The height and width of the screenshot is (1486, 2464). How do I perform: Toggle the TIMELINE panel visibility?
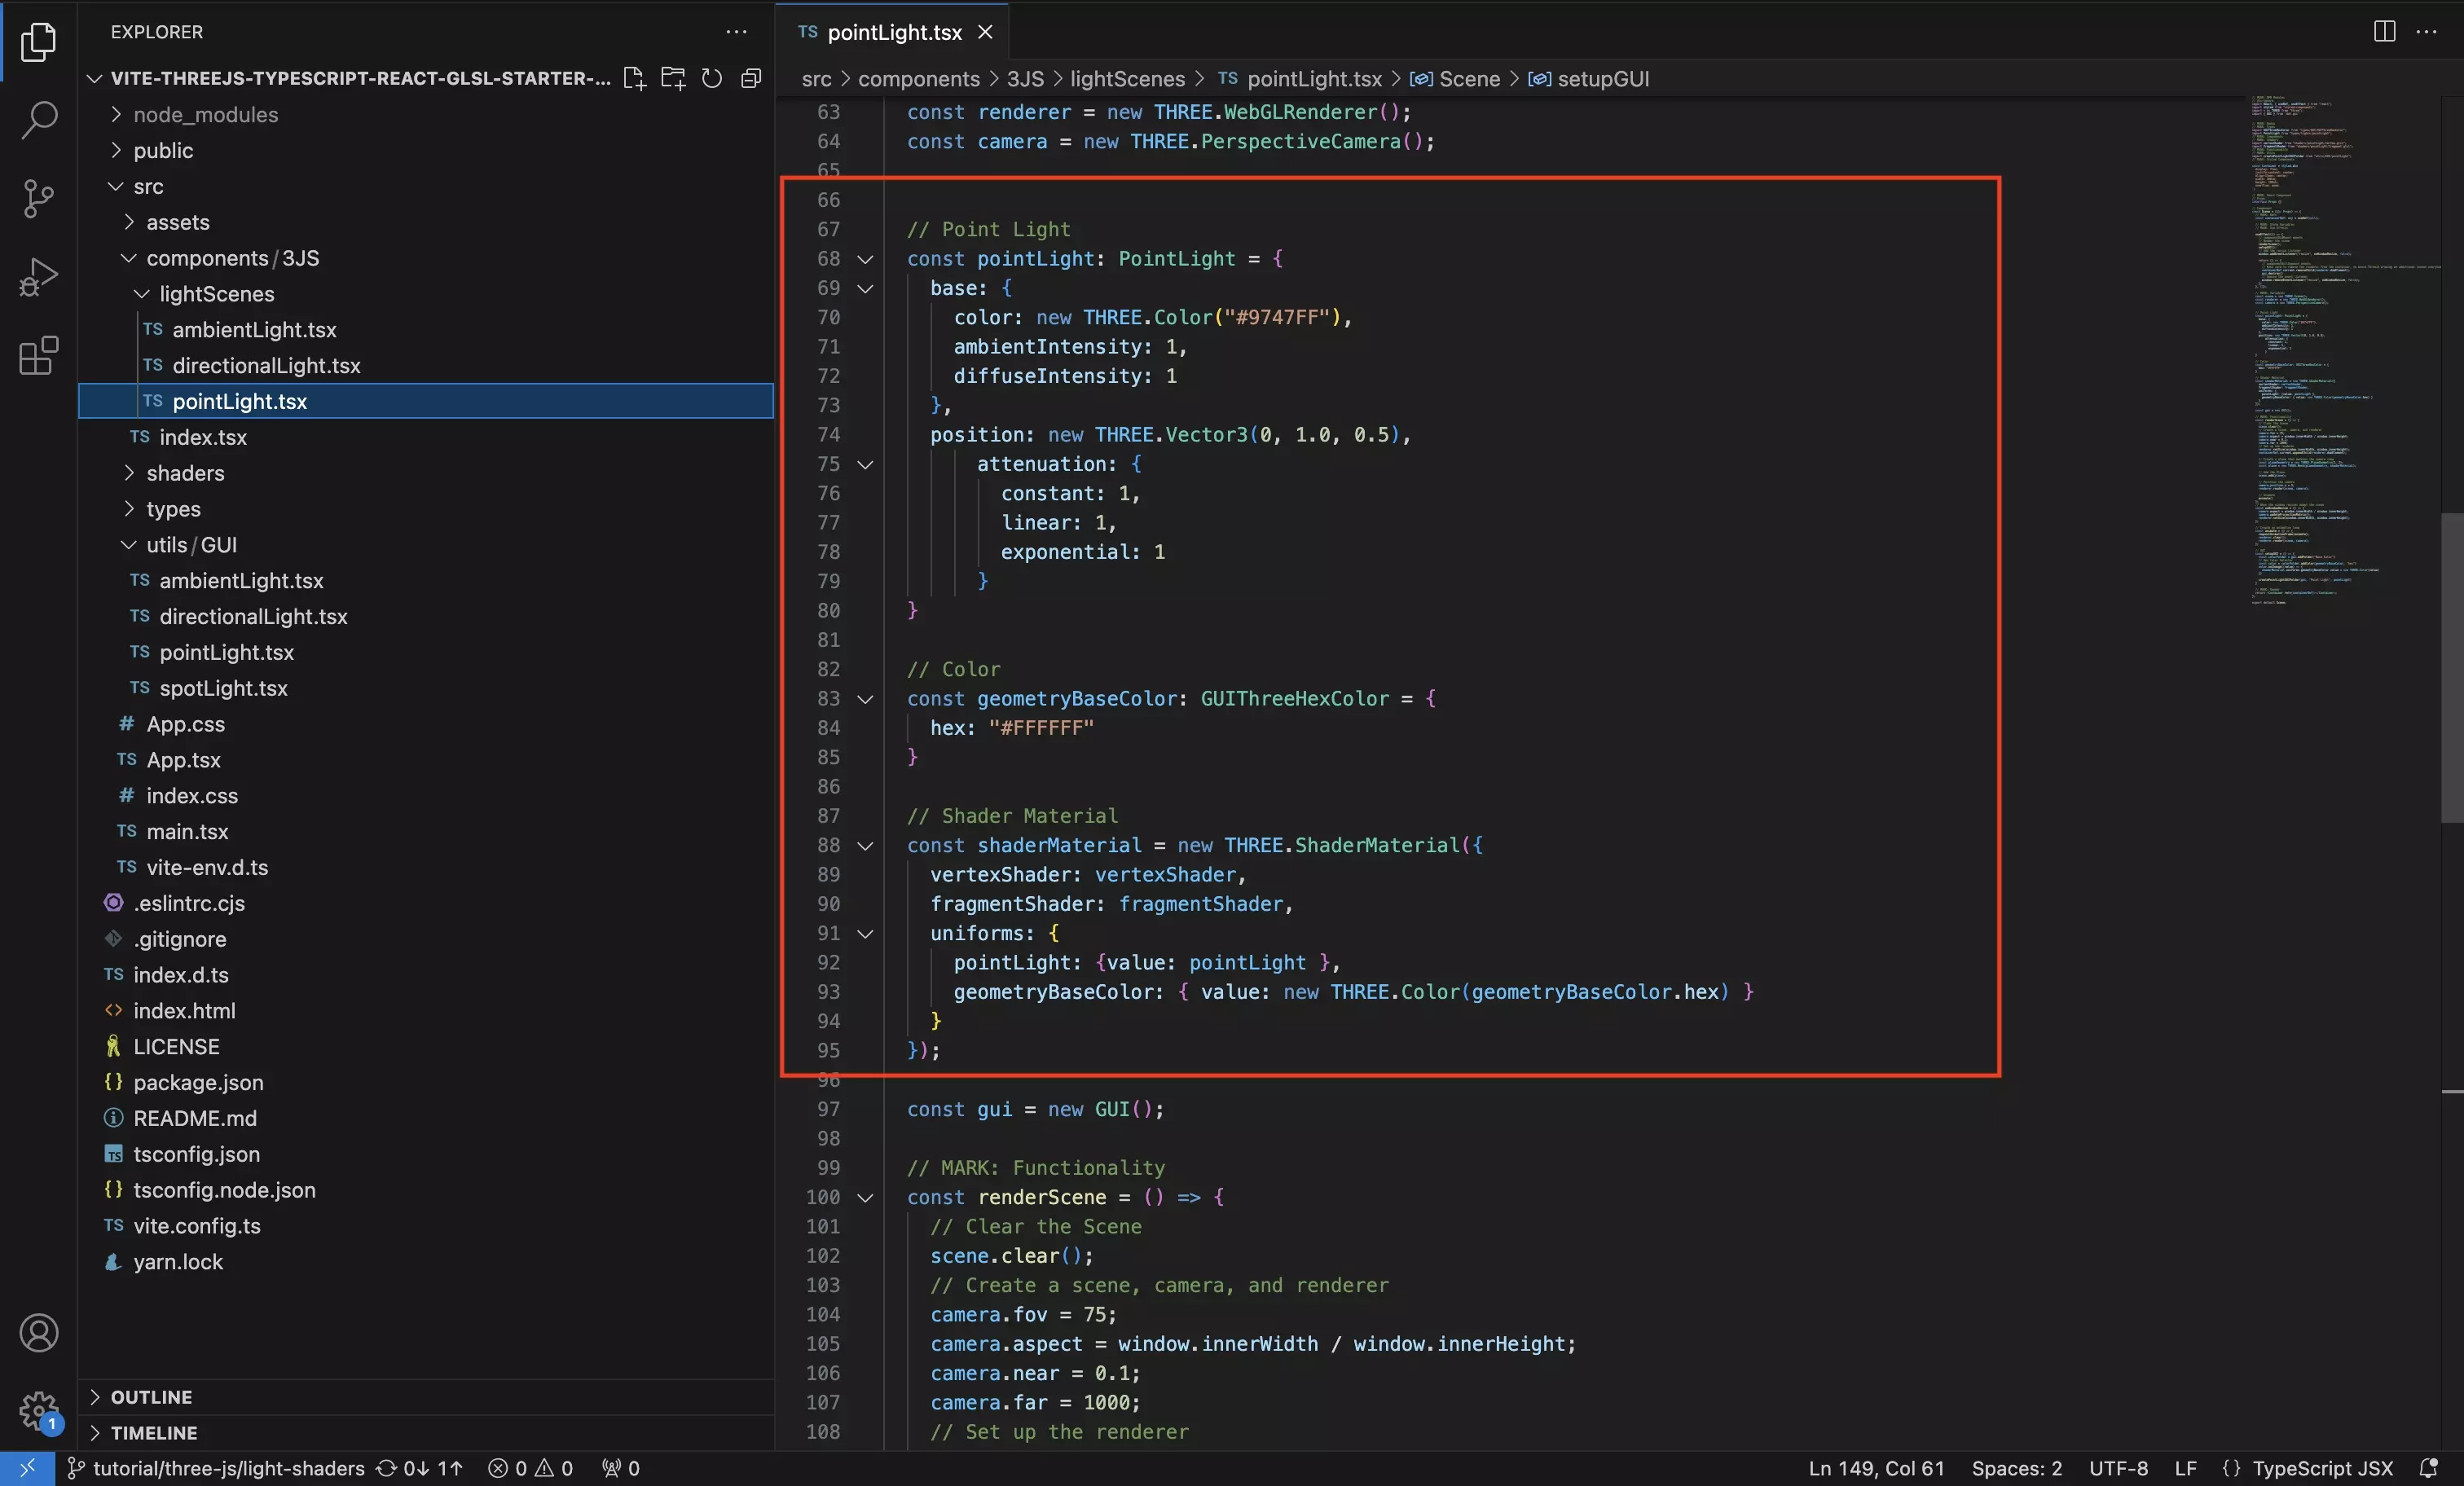tap(97, 1431)
